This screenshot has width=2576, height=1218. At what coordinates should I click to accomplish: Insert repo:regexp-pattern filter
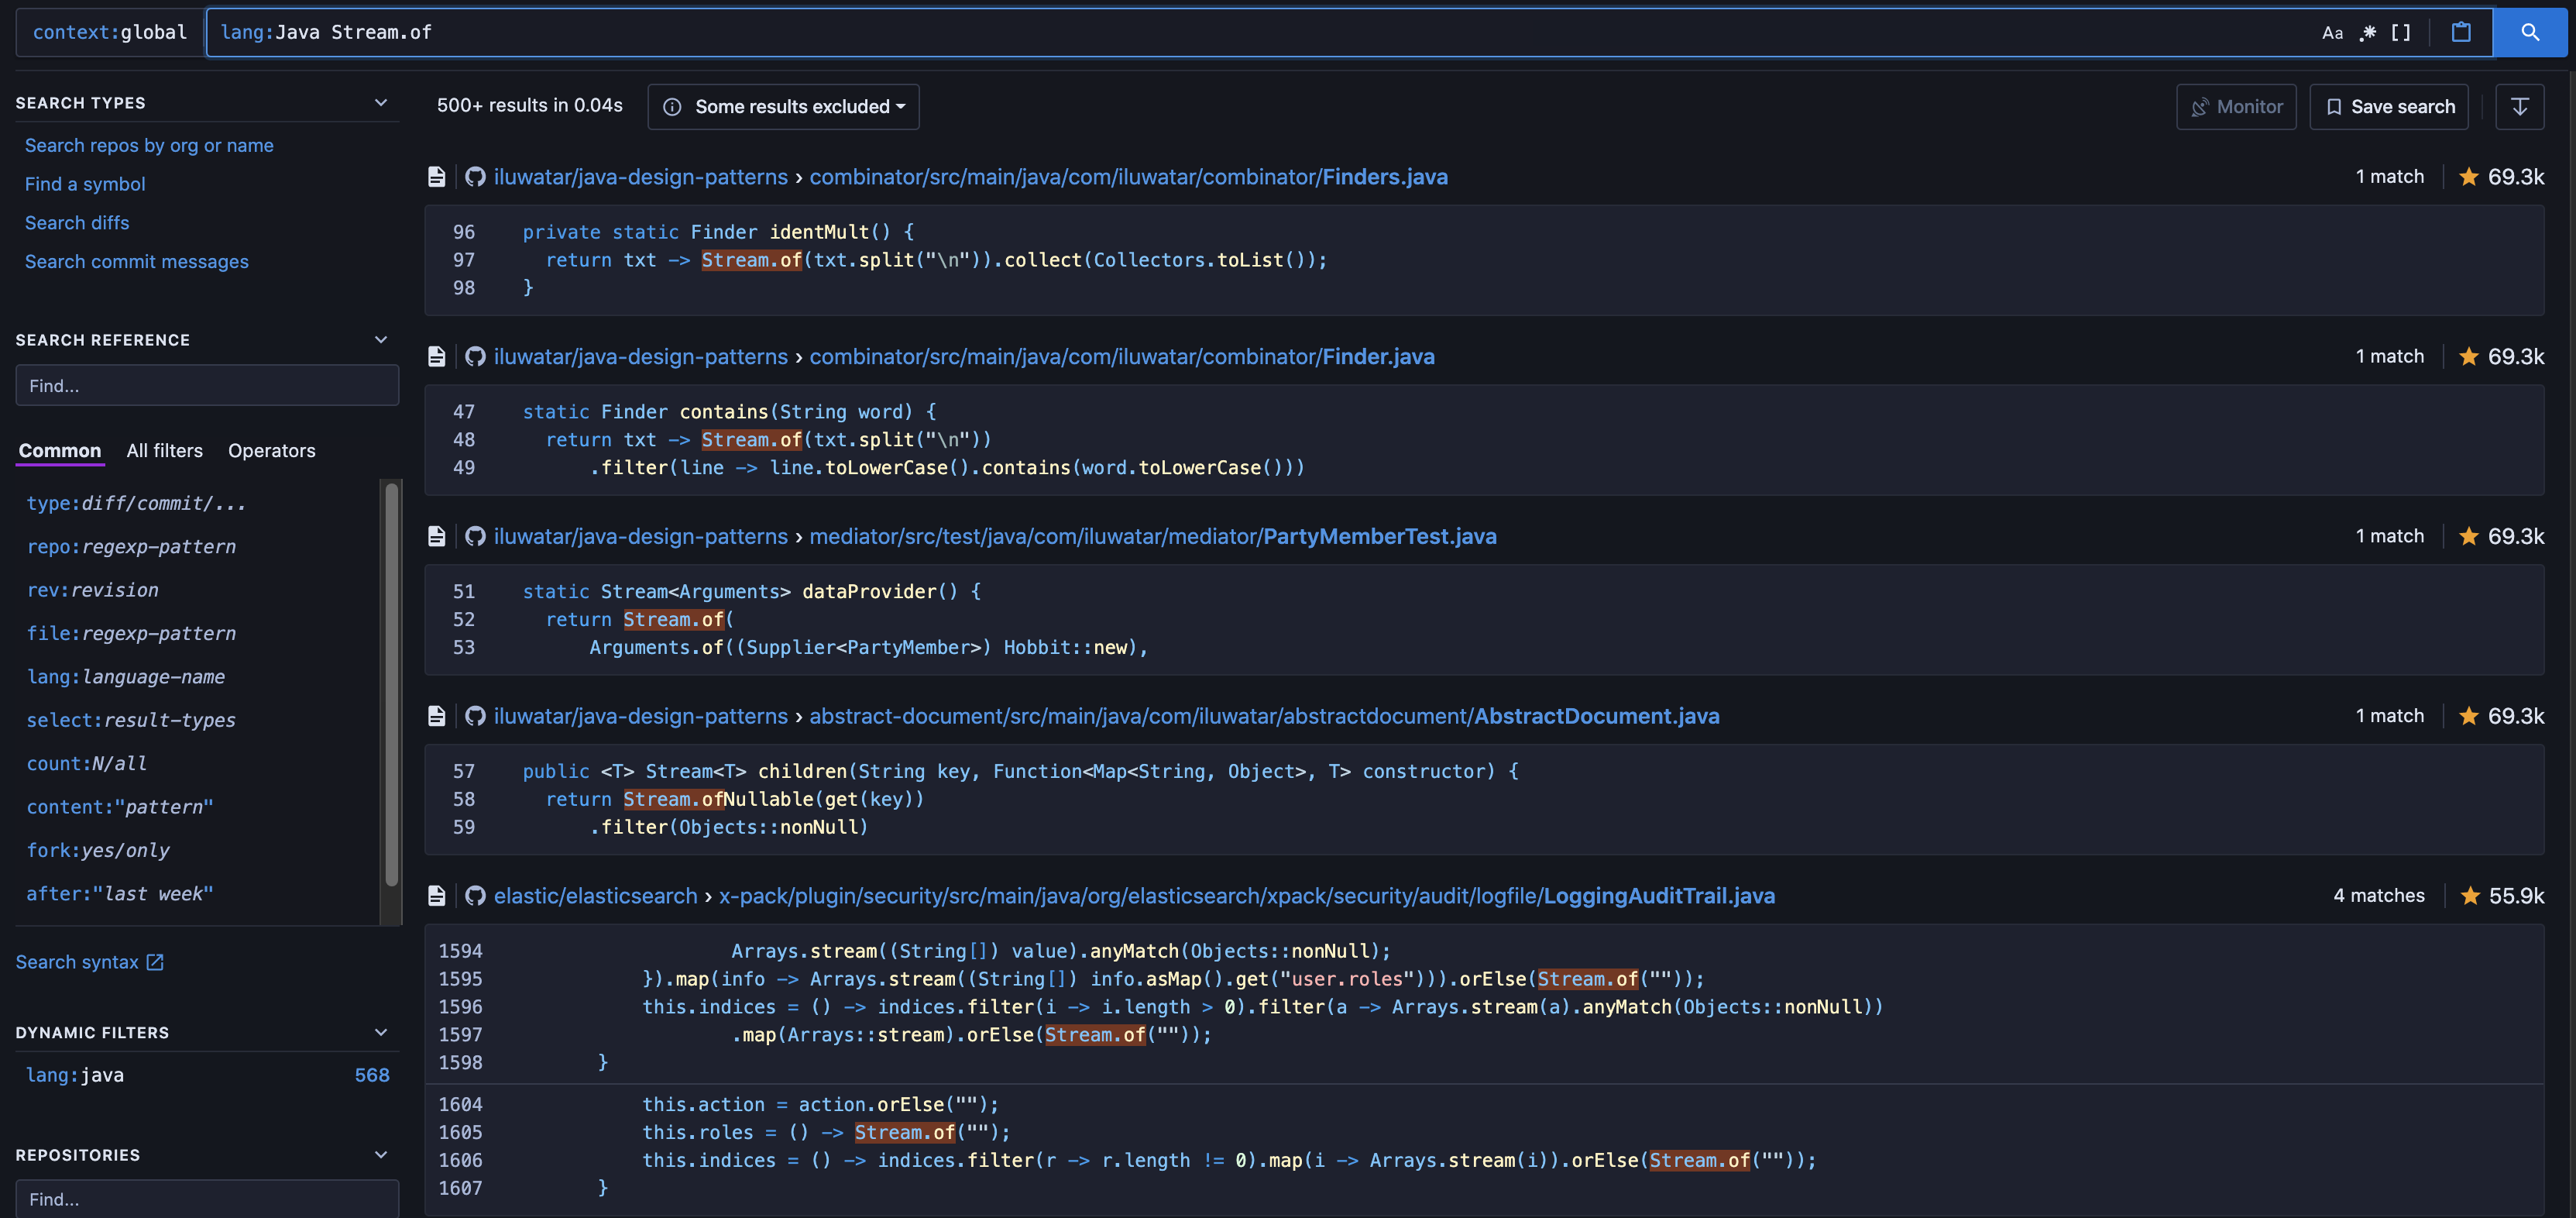[x=131, y=547]
